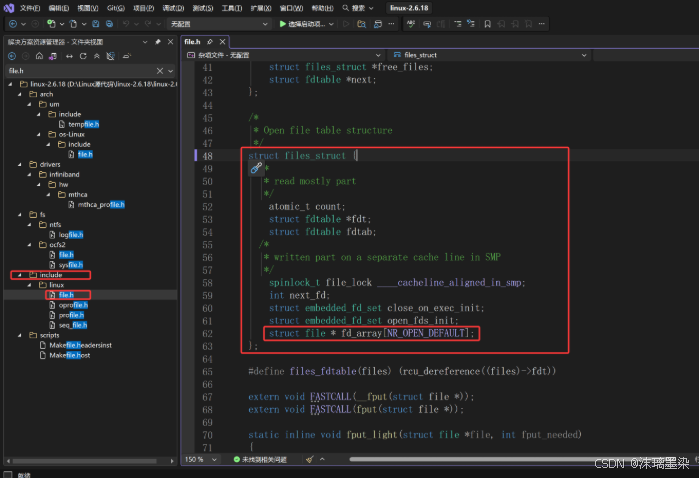699x478 pixels.
Task: Open the Git(G) menu
Action: 116,8
